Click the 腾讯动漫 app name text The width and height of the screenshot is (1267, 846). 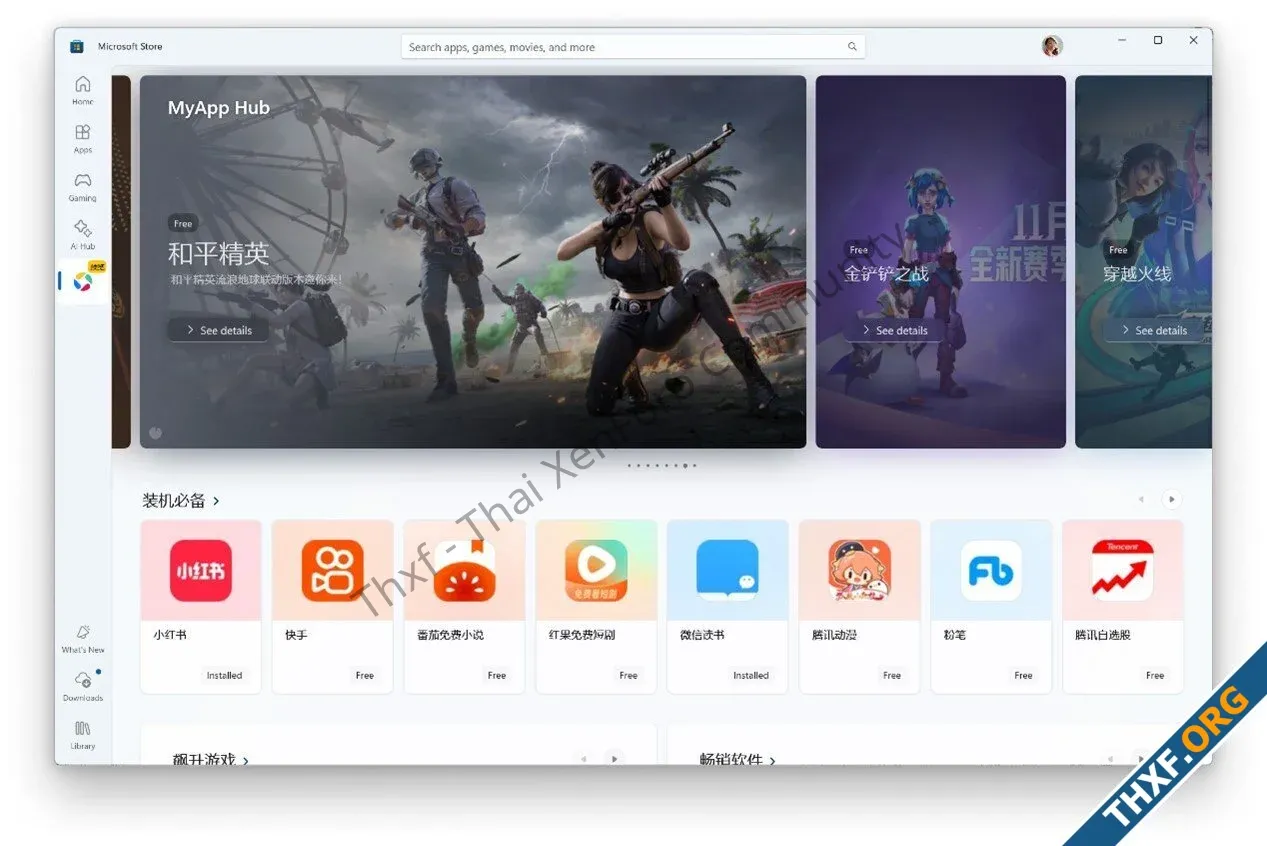click(835, 635)
